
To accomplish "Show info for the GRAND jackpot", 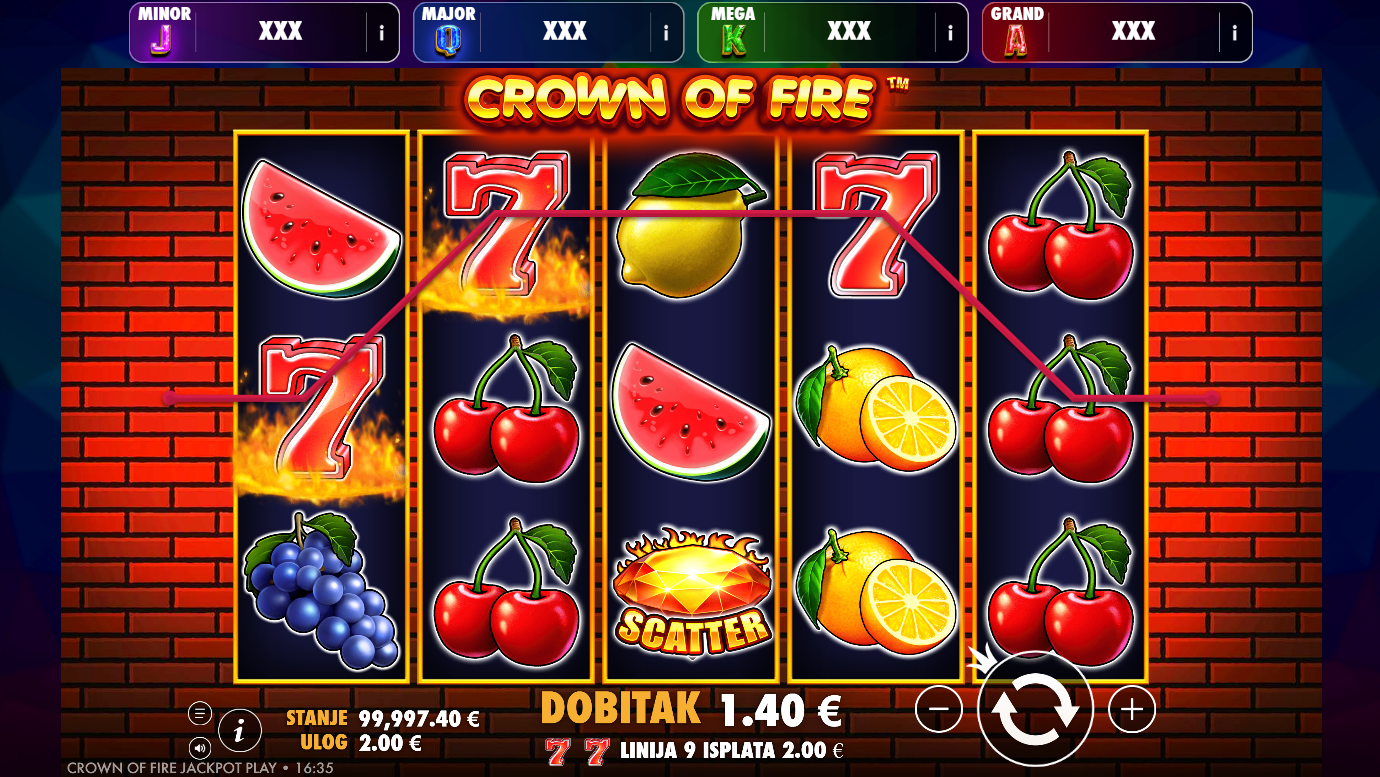I will 1235,33.
